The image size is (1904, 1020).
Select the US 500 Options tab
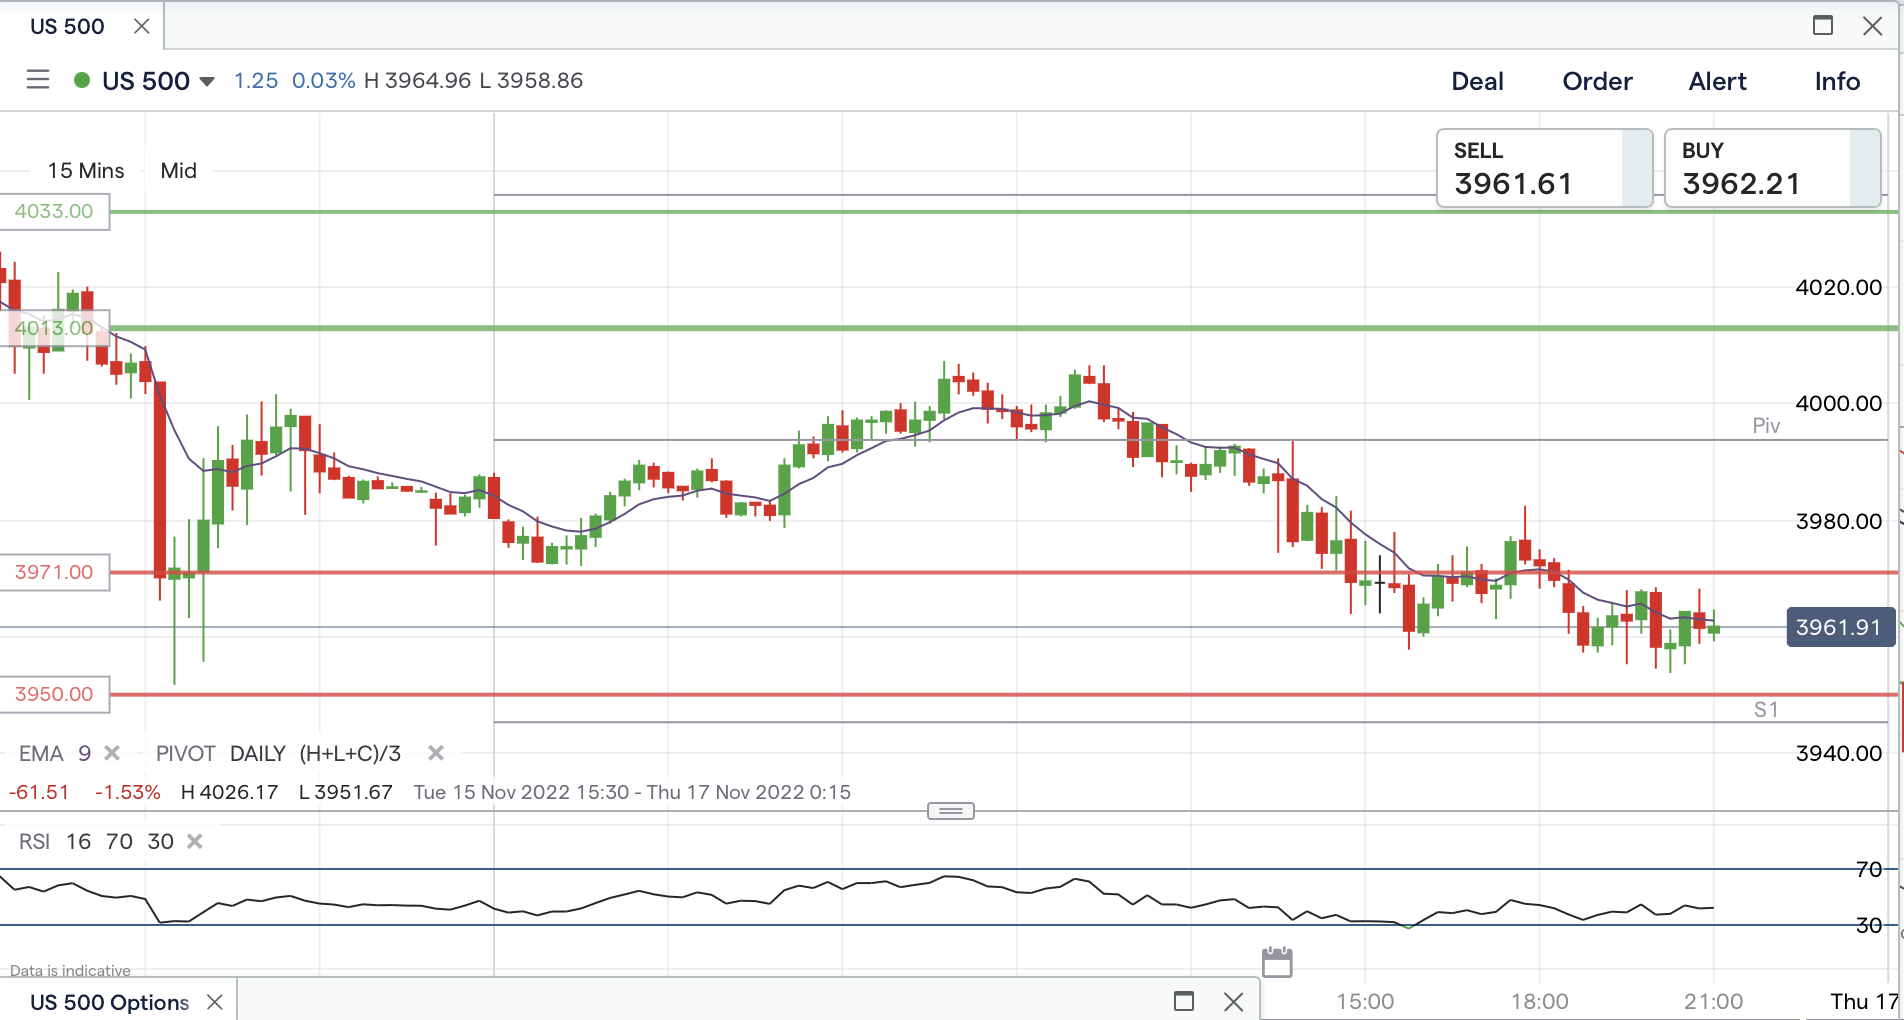(x=109, y=1002)
